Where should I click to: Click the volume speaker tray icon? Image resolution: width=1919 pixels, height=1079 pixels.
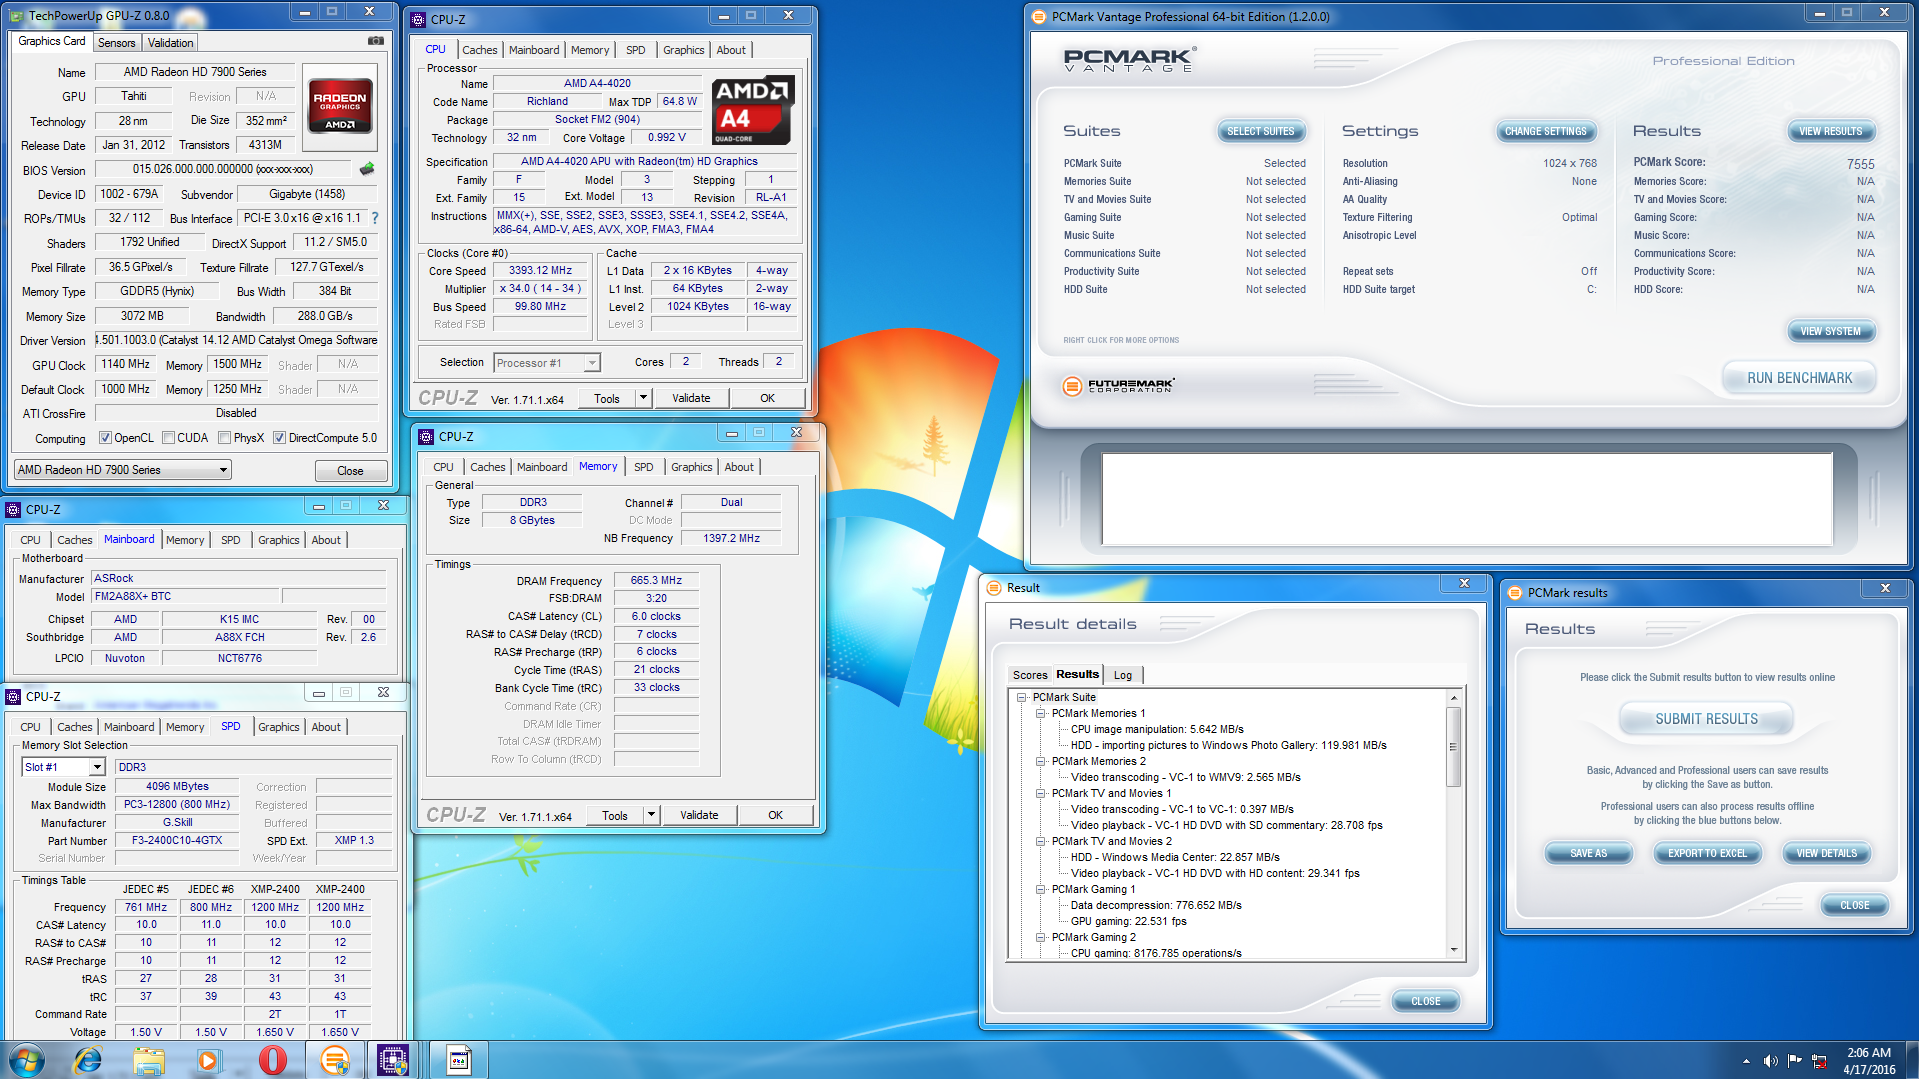[1771, 1061]
